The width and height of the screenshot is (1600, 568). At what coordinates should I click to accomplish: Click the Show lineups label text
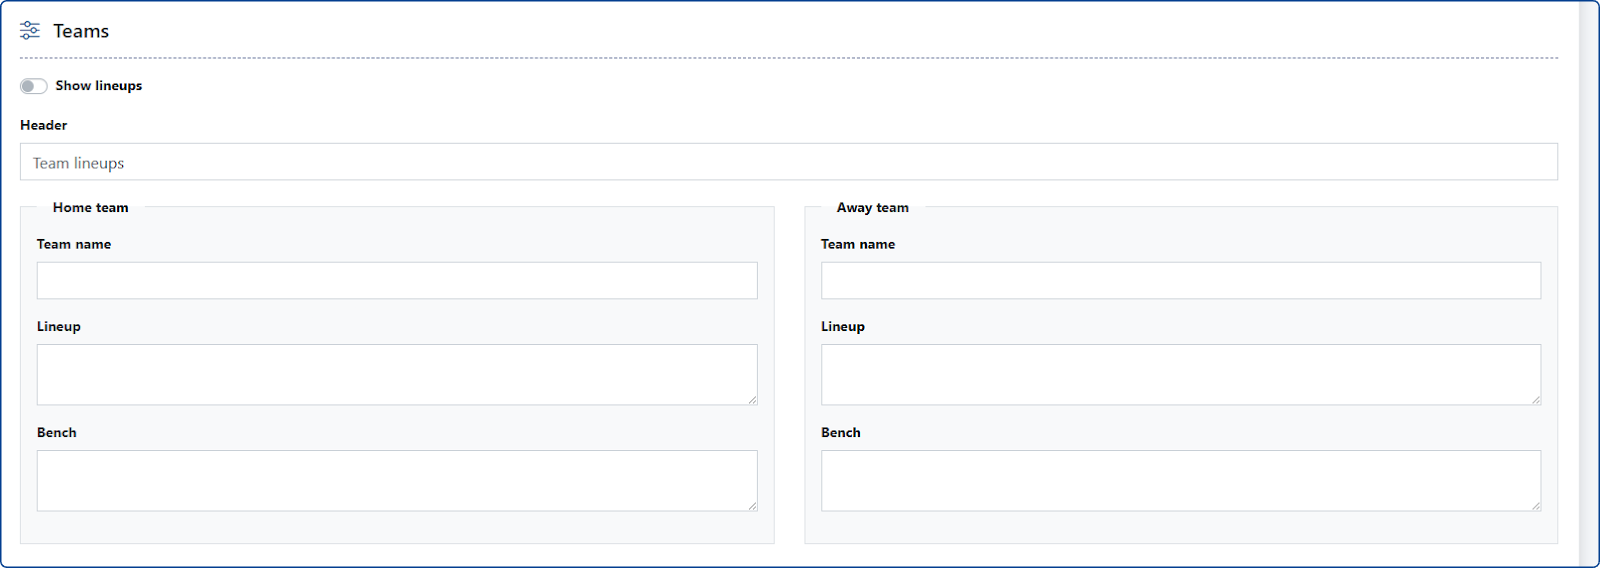(x=98, y=86)
